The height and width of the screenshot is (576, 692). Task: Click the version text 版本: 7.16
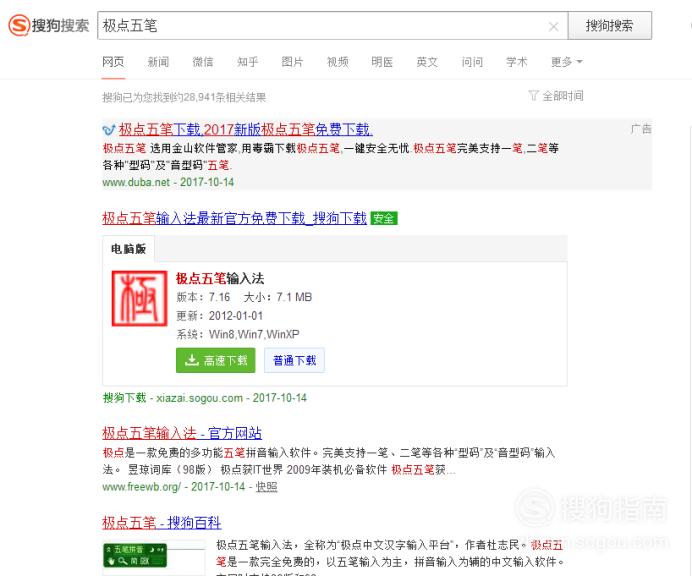point(203,297)
